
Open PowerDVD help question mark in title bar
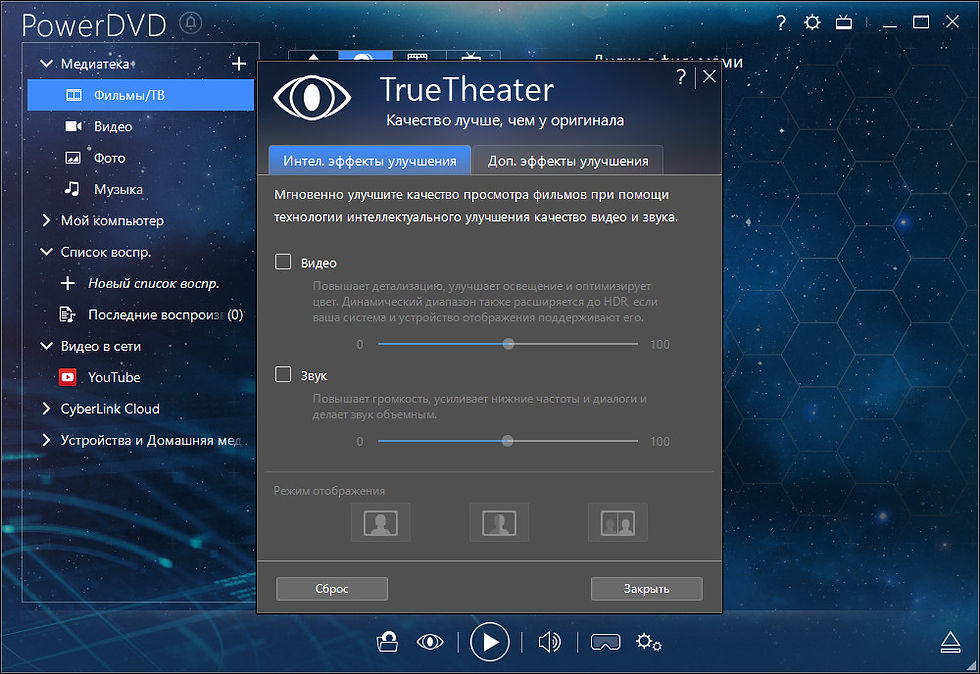[x=781, y=23]
